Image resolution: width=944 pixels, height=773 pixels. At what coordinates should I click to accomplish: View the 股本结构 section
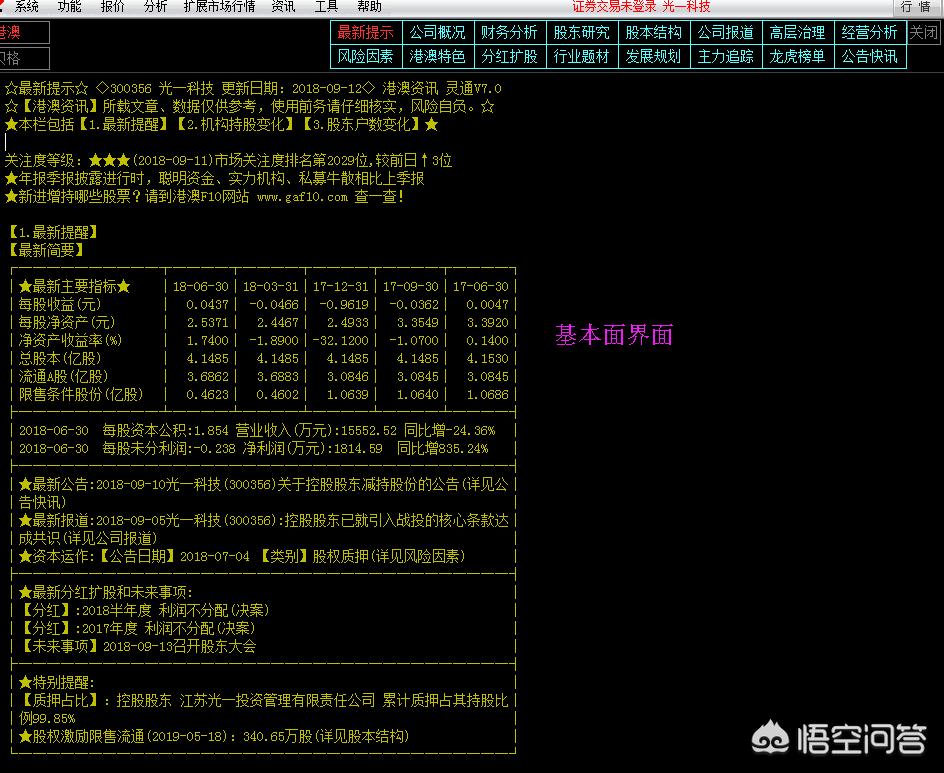click(653, 32)
